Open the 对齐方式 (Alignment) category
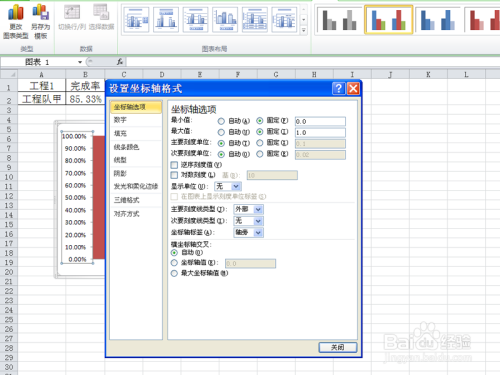 click(136, 214)
